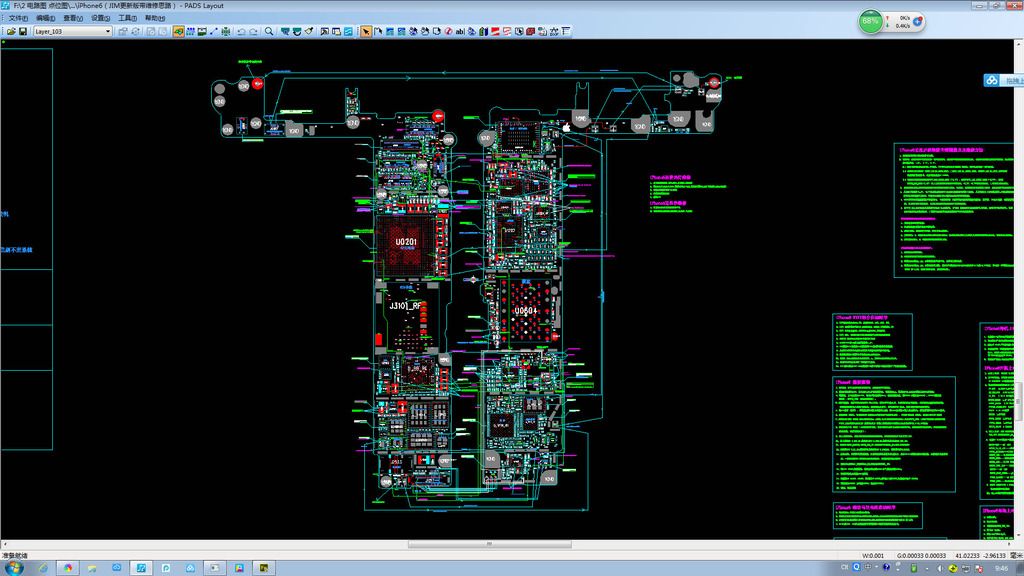The width and height of the screenshot is (1024, 576).
Task: Open the 查看 (View) menu
Action: (x=72, y=18)
